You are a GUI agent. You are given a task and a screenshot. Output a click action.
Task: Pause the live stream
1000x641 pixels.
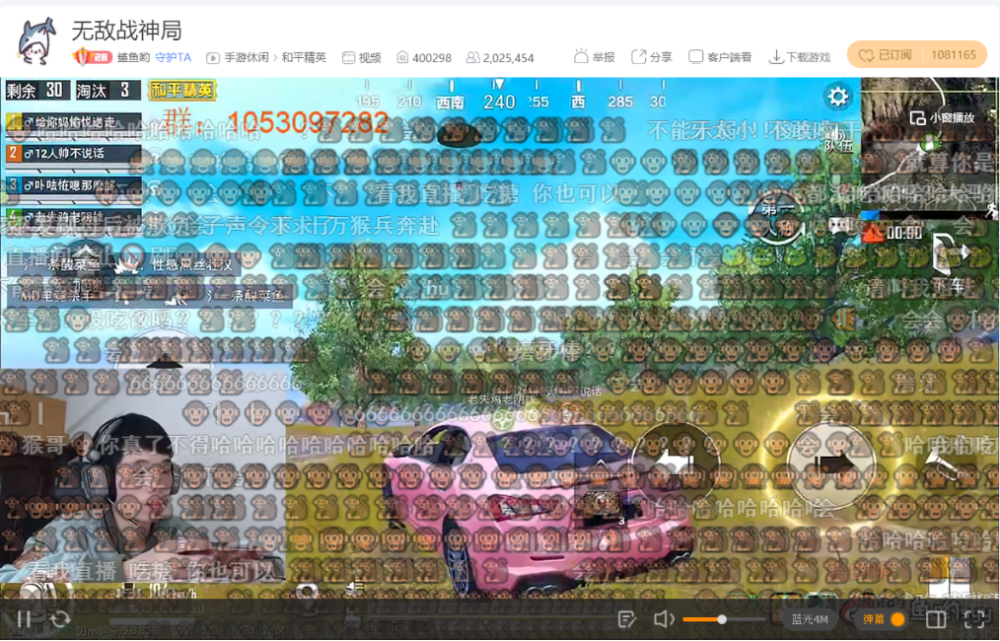[x=24, y=619]
